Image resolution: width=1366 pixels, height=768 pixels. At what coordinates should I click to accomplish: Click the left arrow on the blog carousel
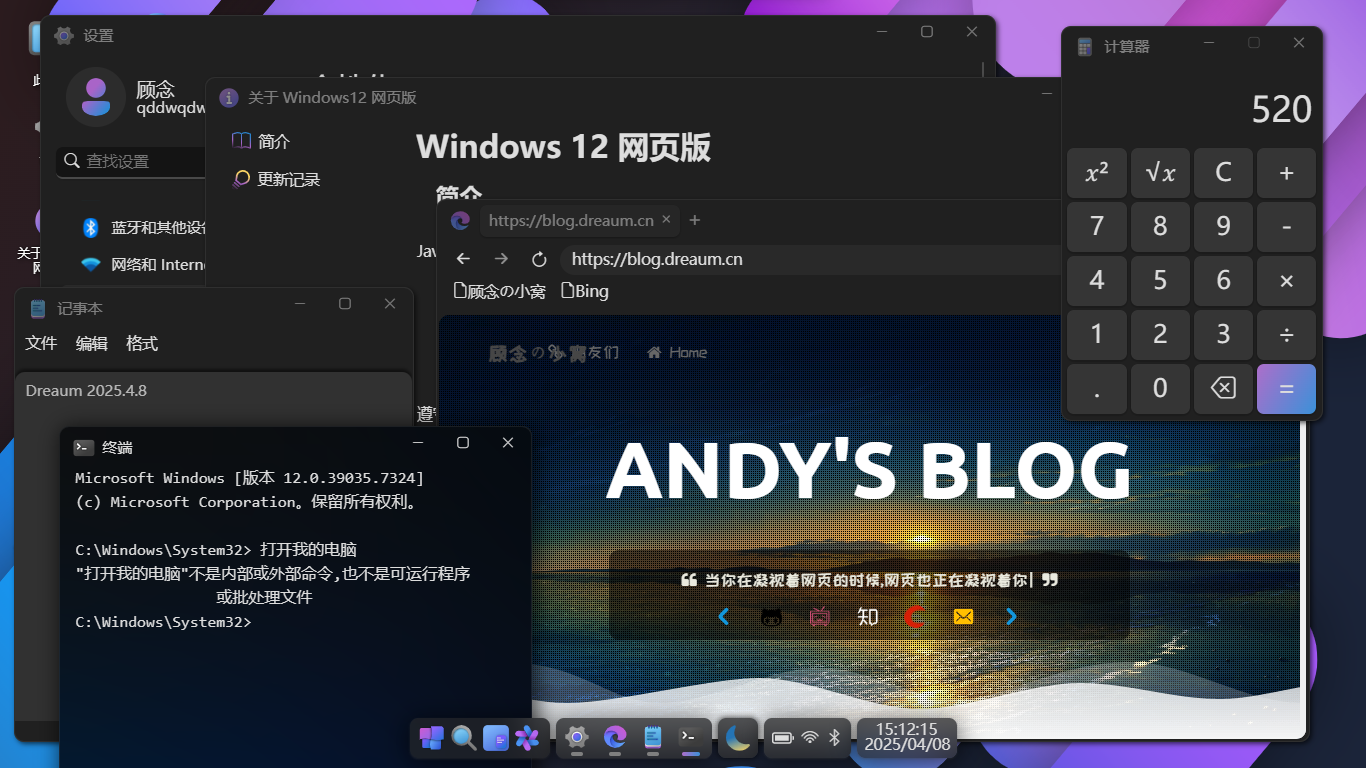(x=723, y=617)
